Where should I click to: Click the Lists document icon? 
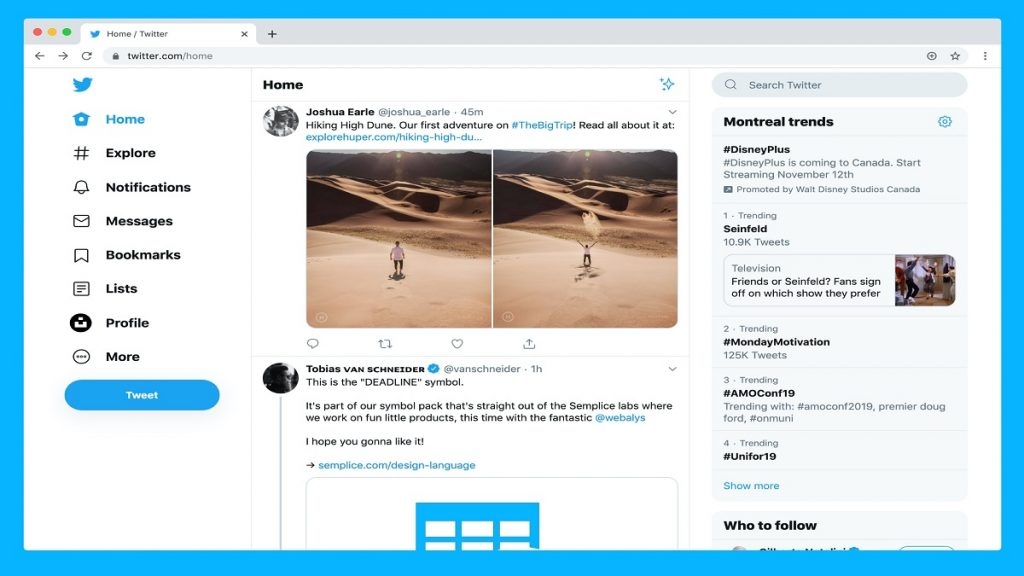click(82, 289)
